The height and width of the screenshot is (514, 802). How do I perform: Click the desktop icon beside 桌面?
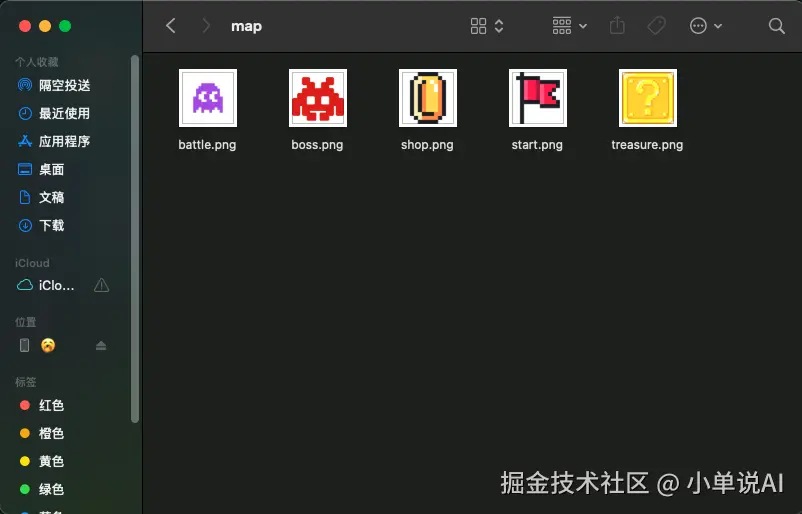coord(25,169)
